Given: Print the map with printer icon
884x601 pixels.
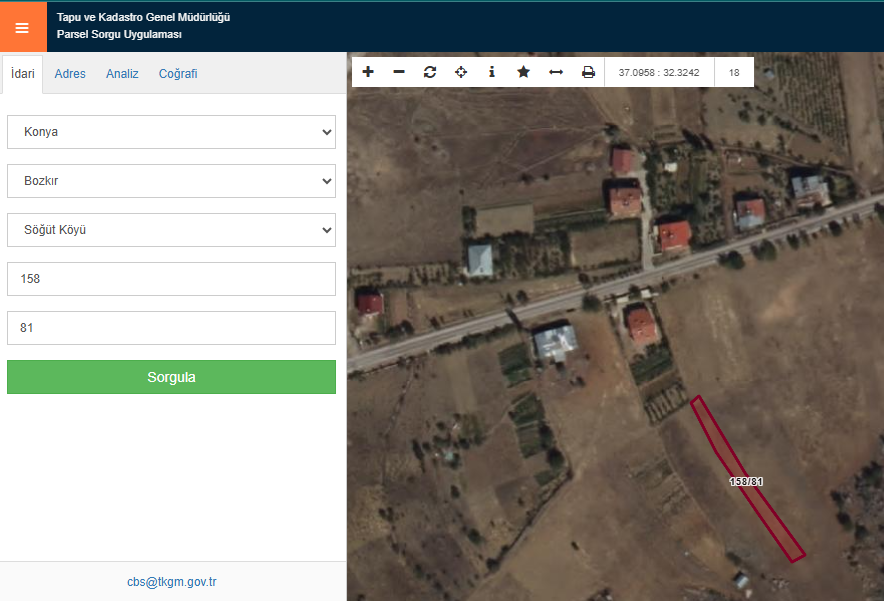Looking at the screenshot, I should pyautogui.click(x=588, y=72).
